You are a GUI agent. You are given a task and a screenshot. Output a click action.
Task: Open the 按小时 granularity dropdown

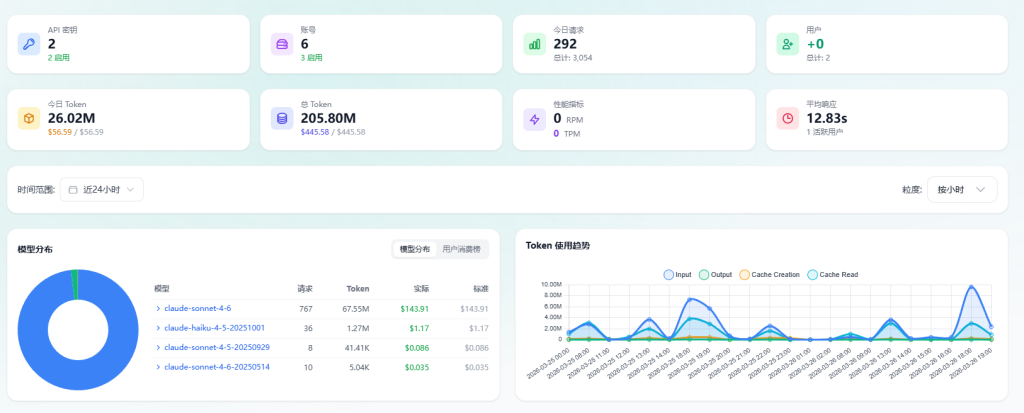click(x=962, y=190)
